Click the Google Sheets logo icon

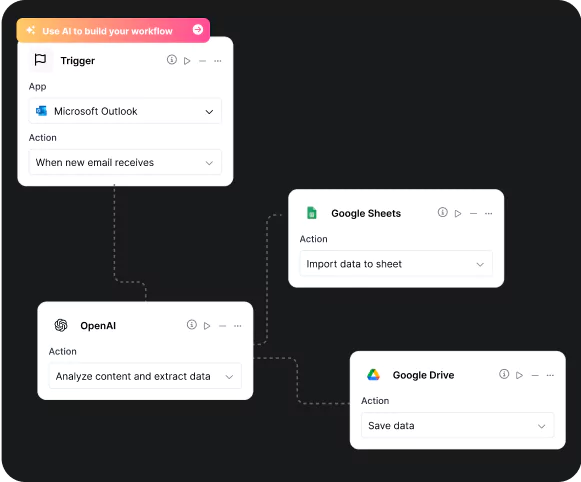312,213
